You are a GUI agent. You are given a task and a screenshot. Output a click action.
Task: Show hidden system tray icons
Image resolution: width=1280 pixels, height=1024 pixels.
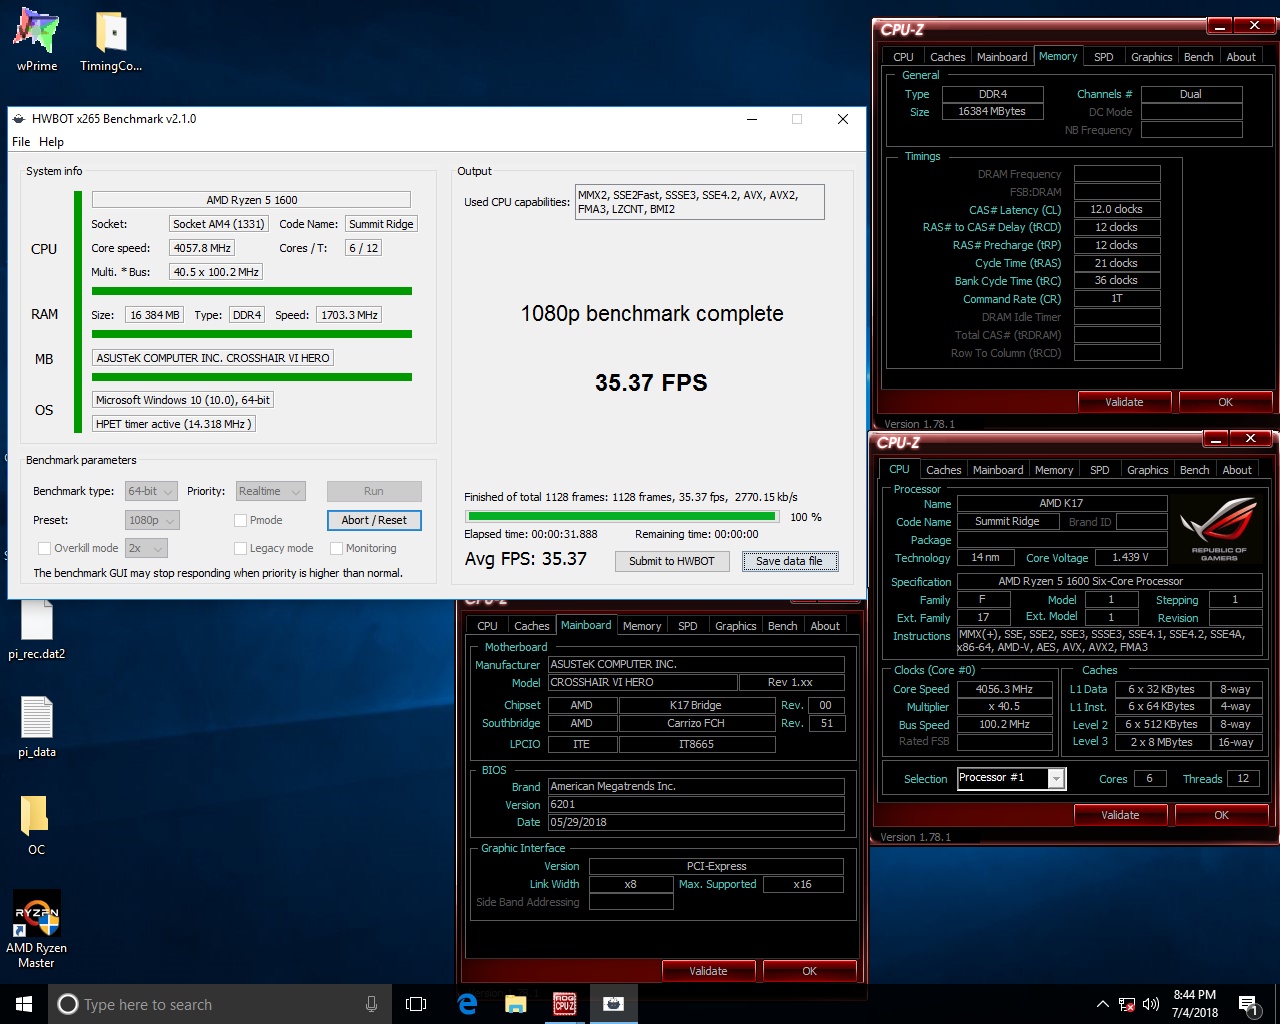(x=1102, y=1004)
